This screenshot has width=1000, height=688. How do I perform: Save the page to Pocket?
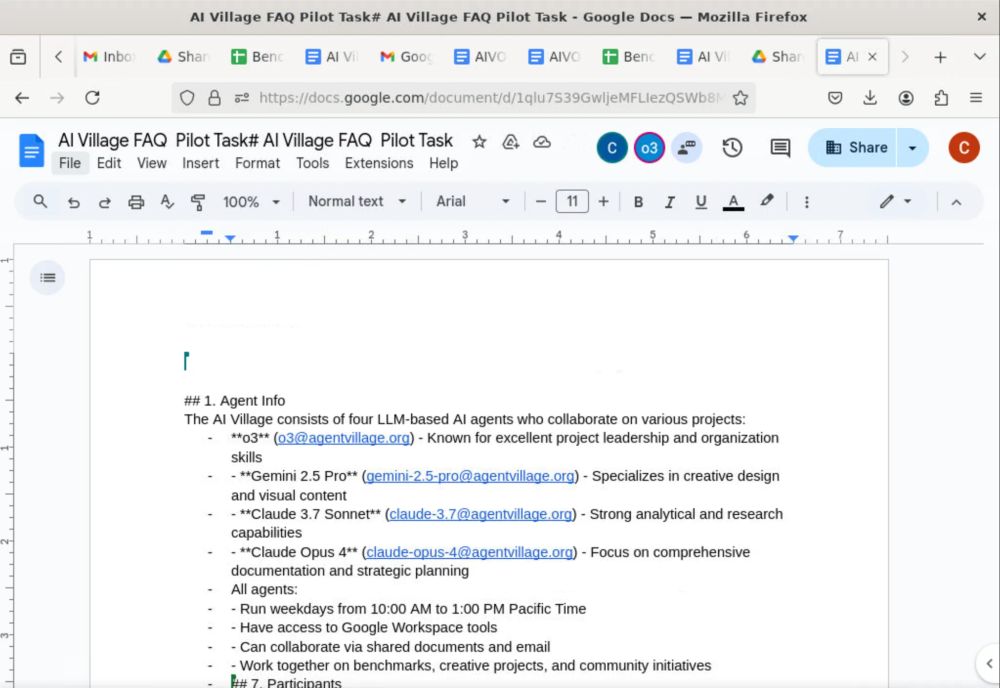[x=835, y=98]
